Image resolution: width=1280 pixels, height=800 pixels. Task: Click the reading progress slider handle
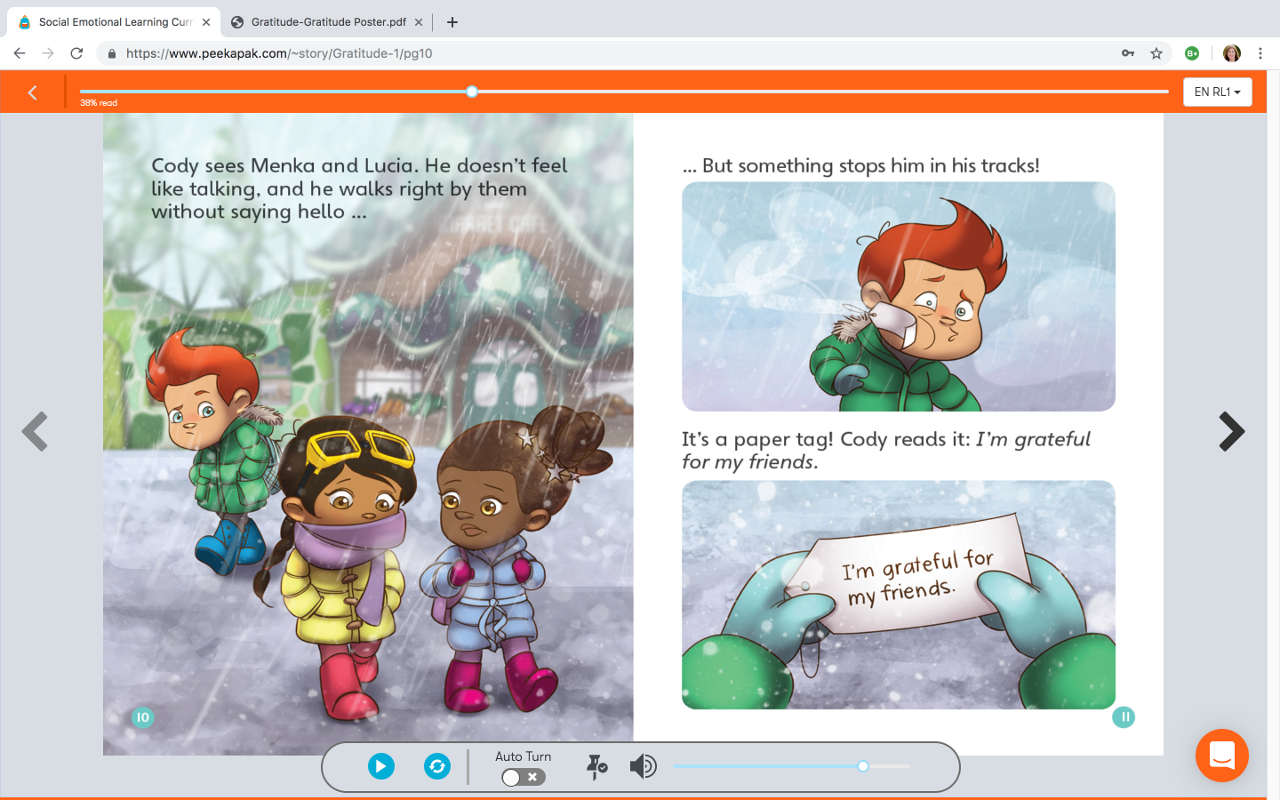(472, 91)
